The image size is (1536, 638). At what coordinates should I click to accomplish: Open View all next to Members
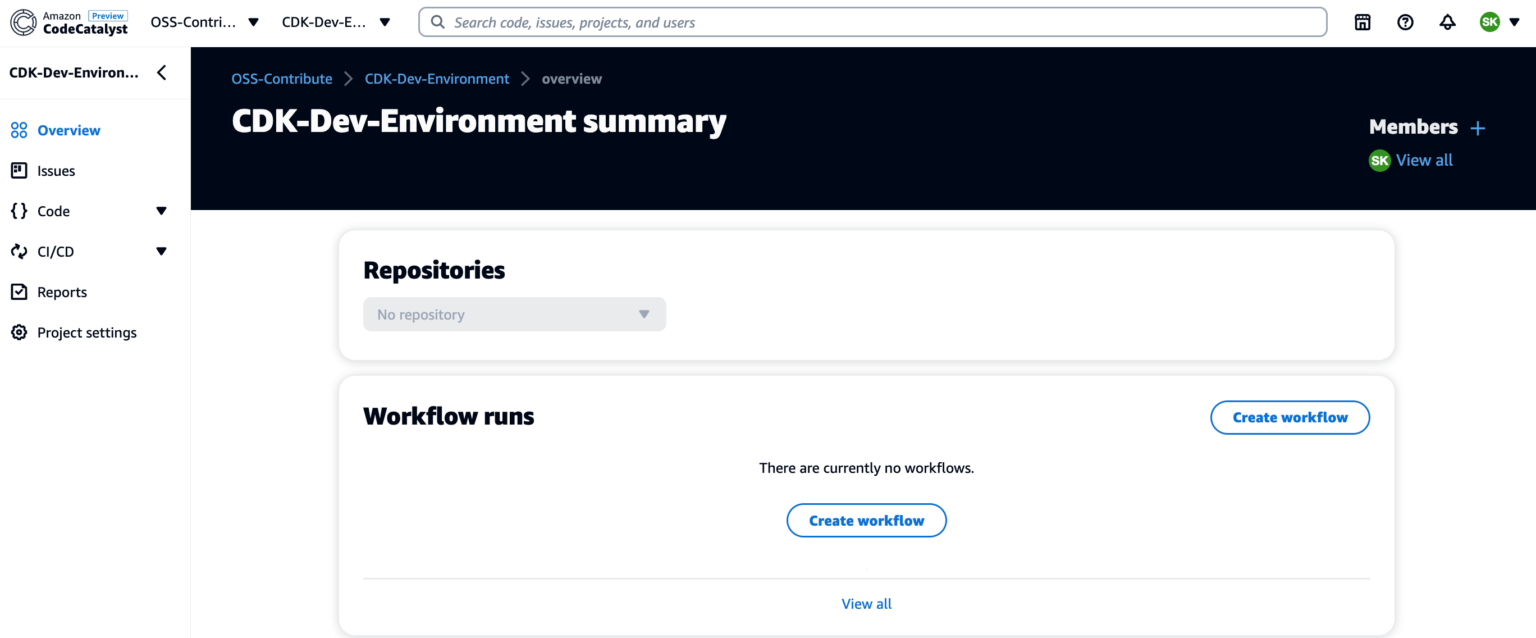(1424, 160)
